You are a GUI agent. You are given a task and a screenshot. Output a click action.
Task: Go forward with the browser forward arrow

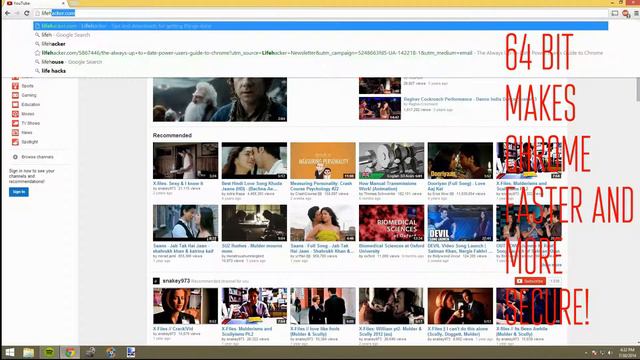click(17, 13)
